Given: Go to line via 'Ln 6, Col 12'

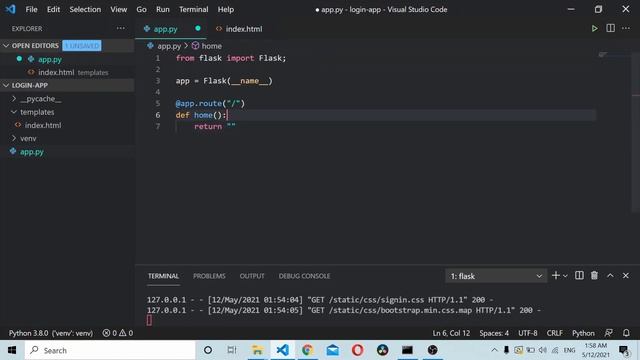Looking at the screenshot, I should click(x=451, y=333).
